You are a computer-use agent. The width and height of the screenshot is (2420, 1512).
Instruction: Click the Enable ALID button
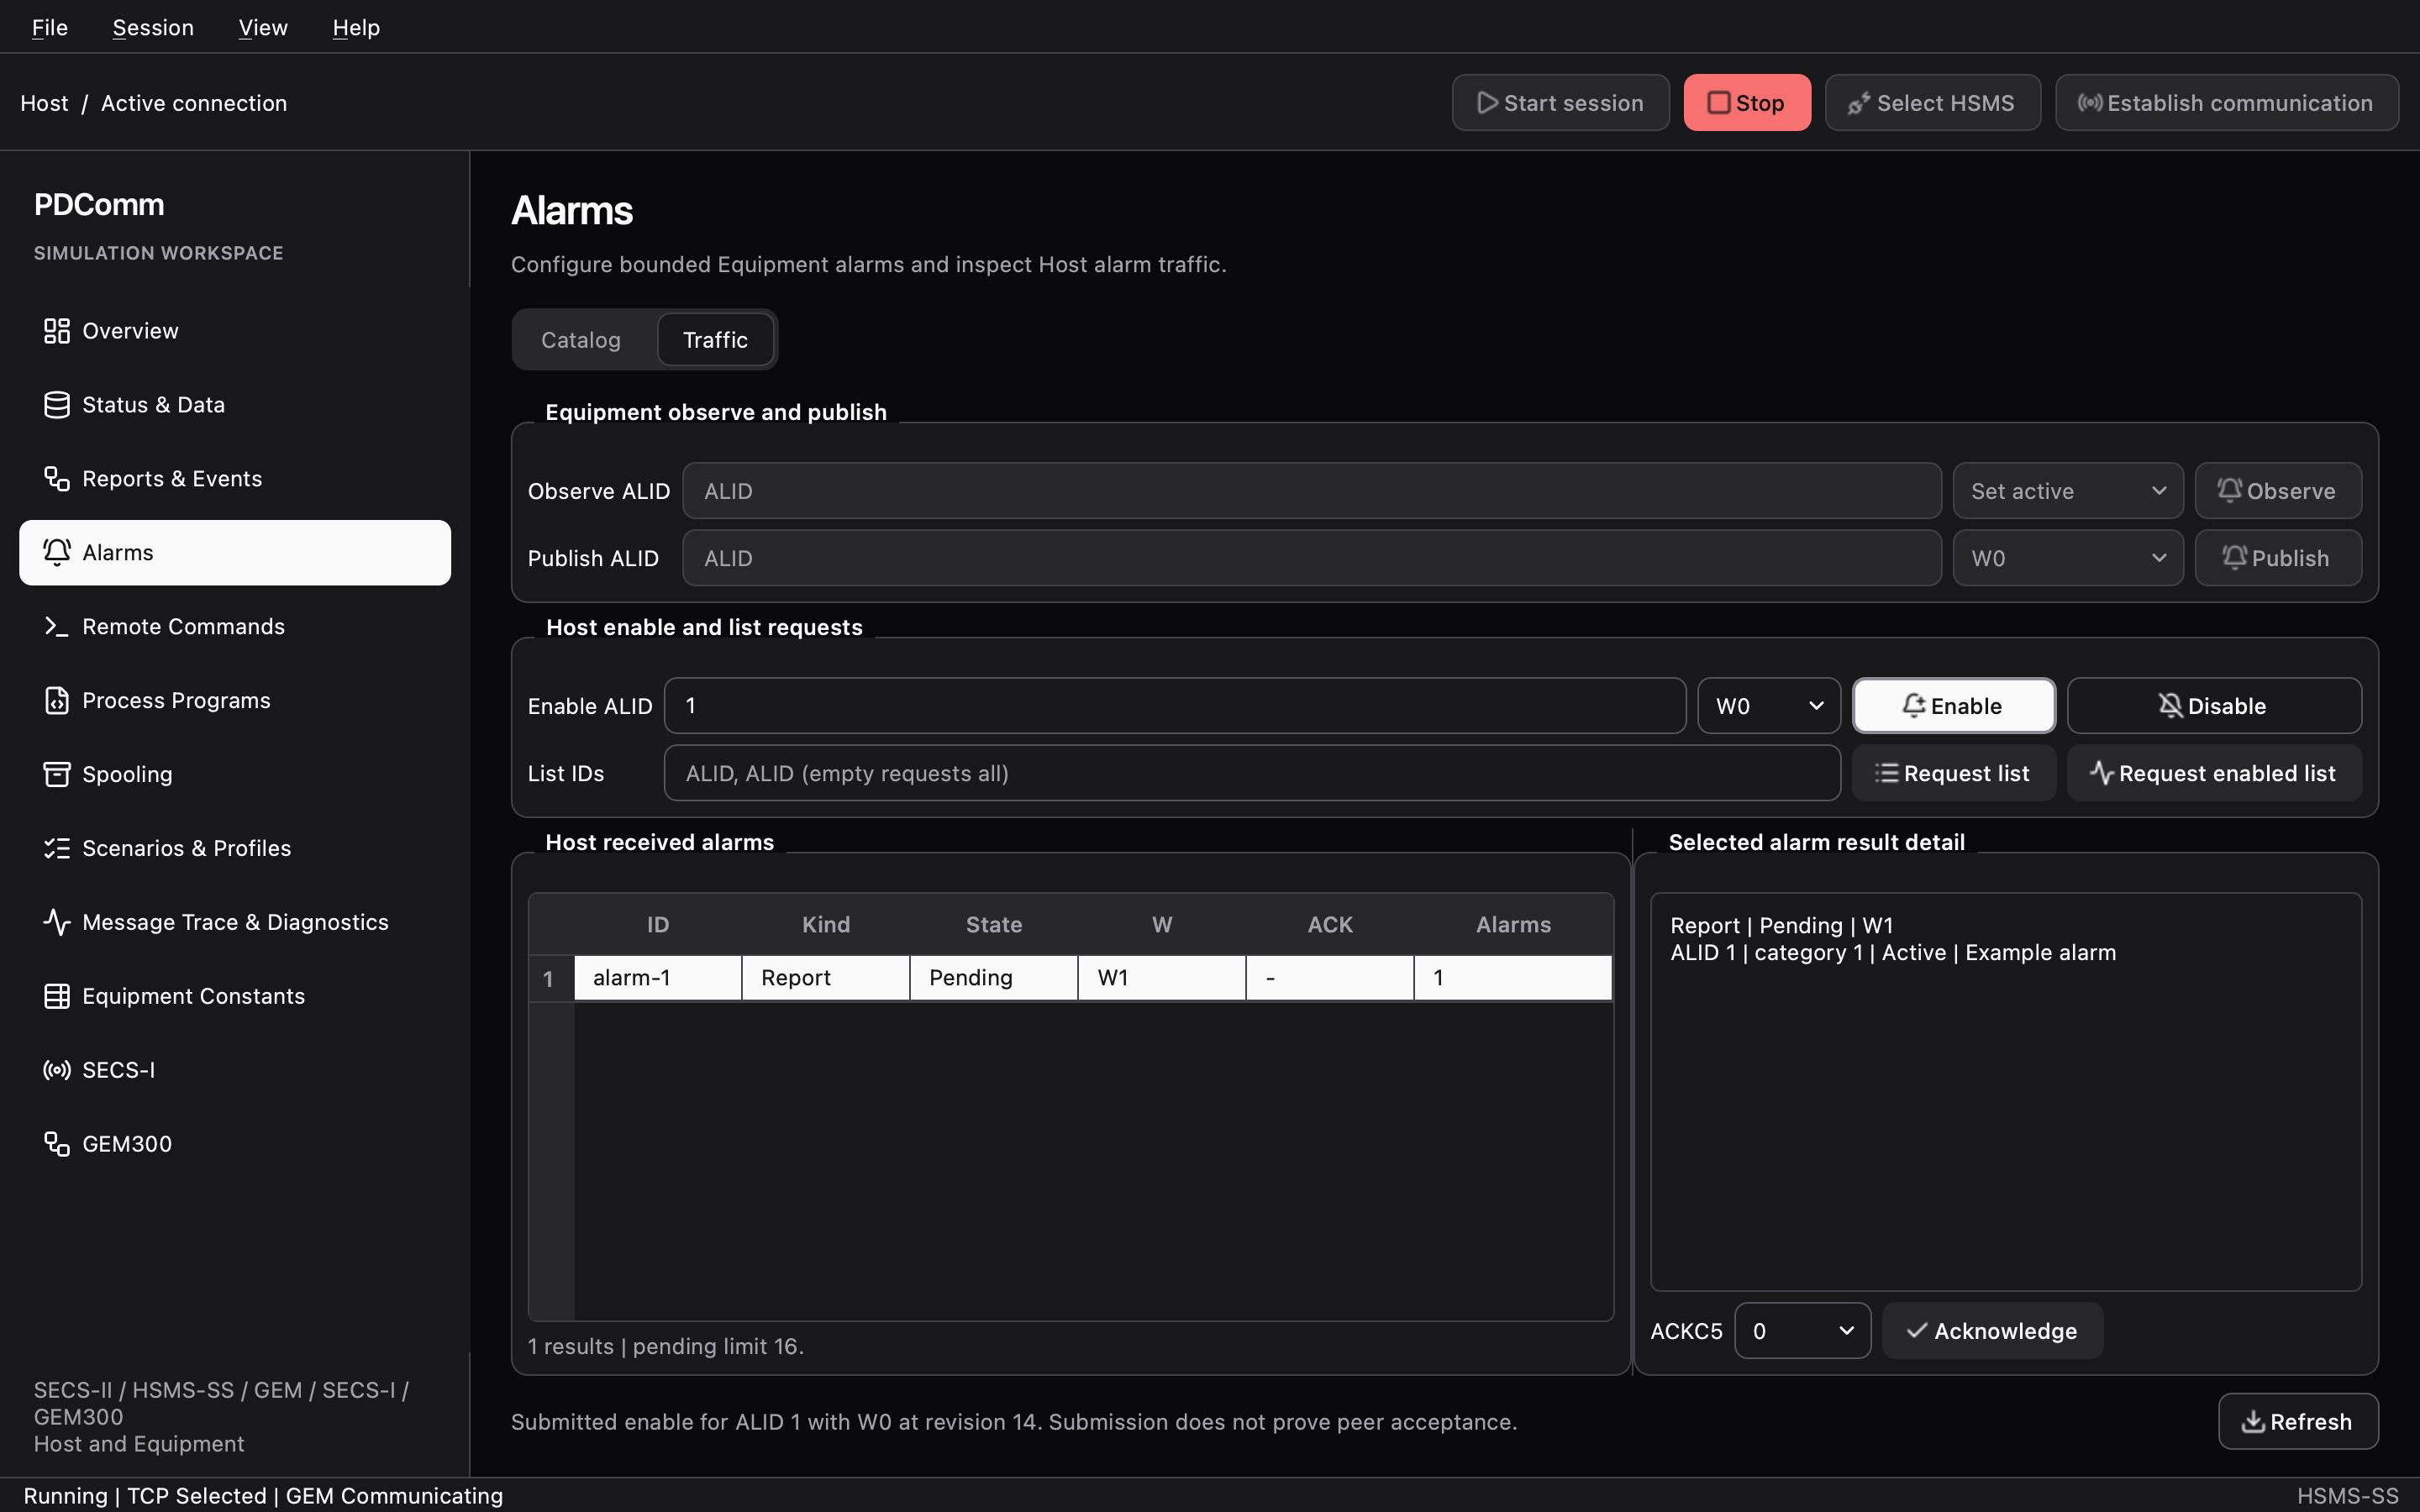(1953, 706)
